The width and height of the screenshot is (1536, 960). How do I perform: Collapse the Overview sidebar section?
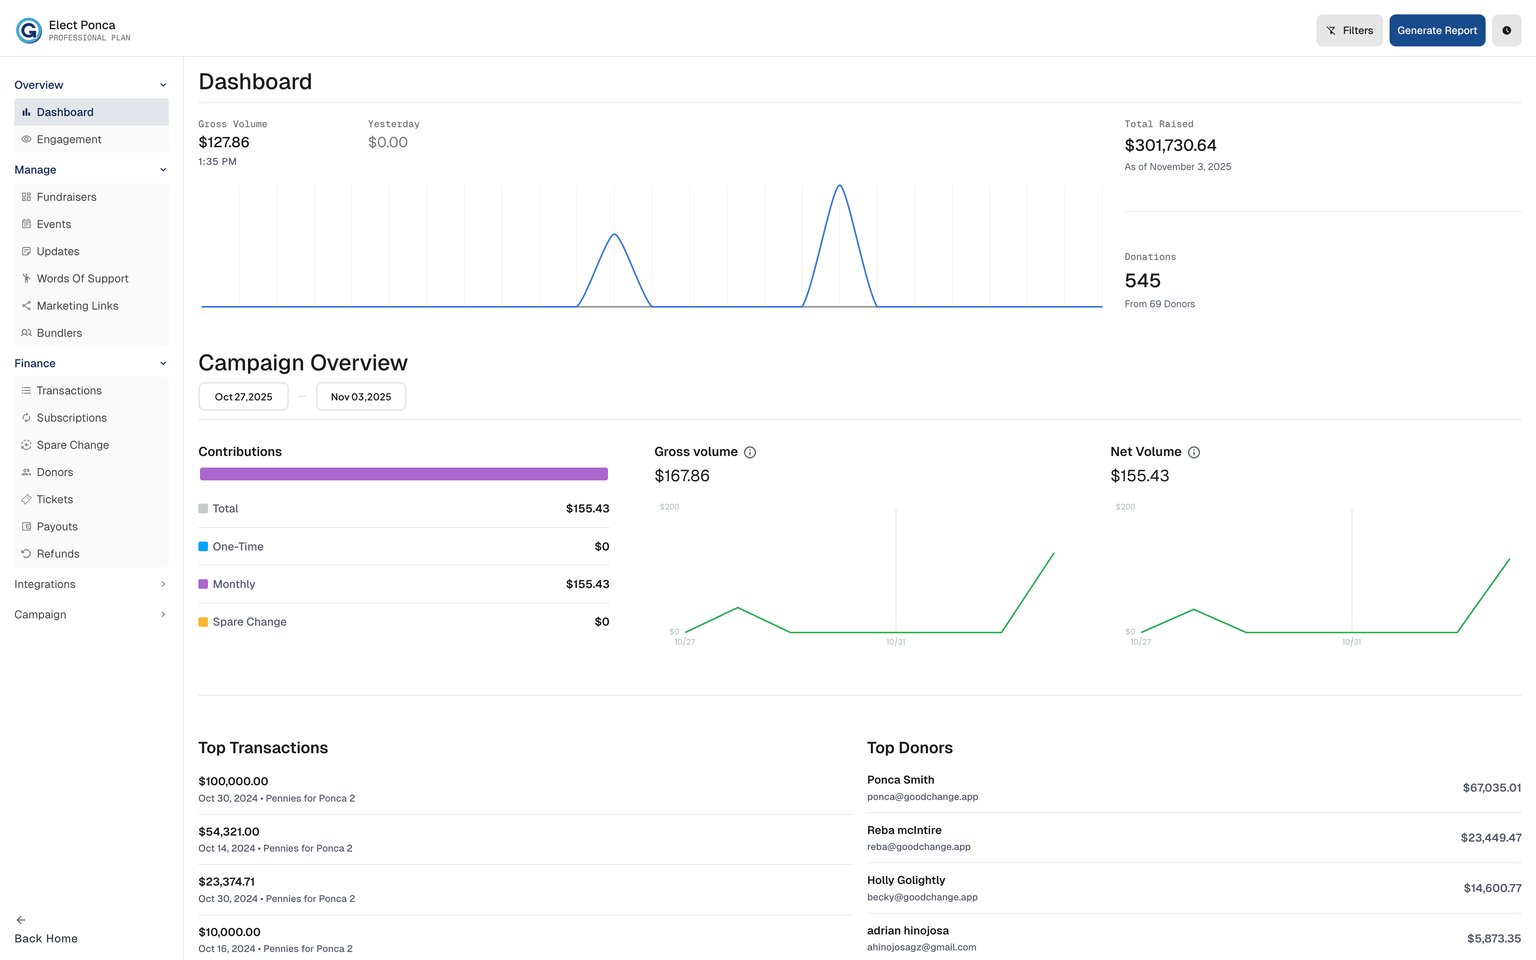click(163, 85)
